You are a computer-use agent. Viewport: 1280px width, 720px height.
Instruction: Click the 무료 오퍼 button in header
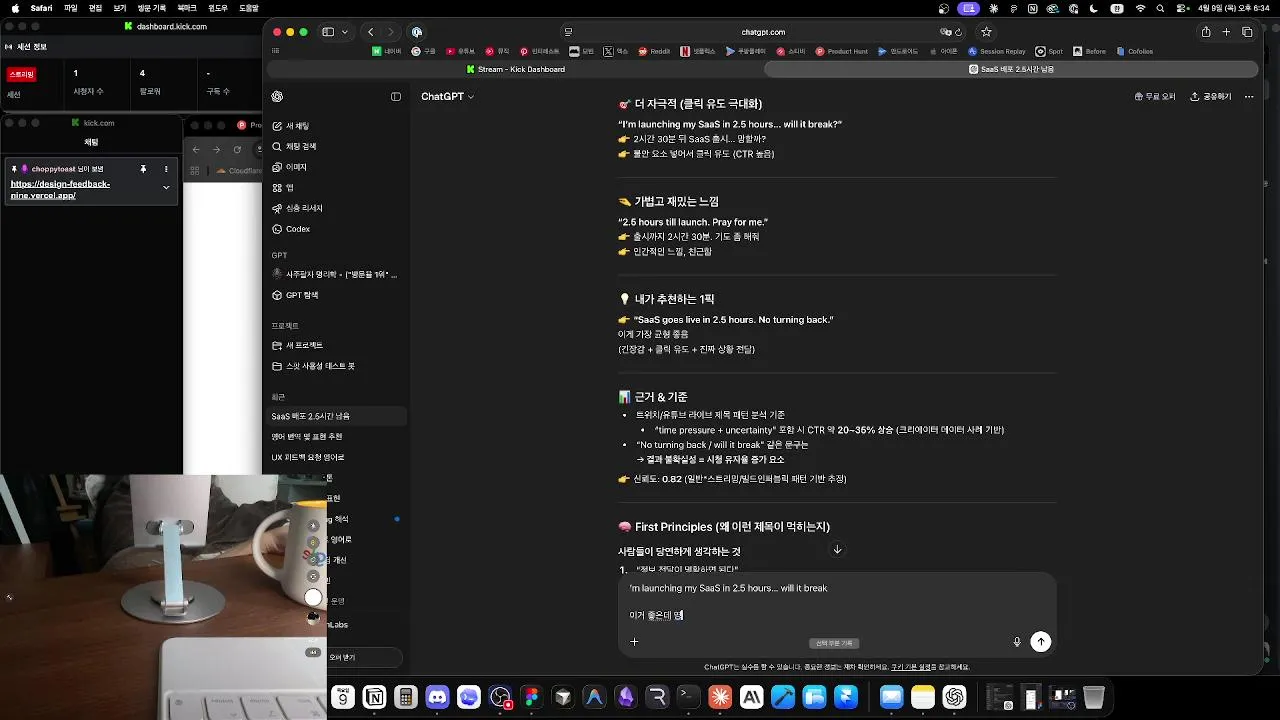point(1155,97)
